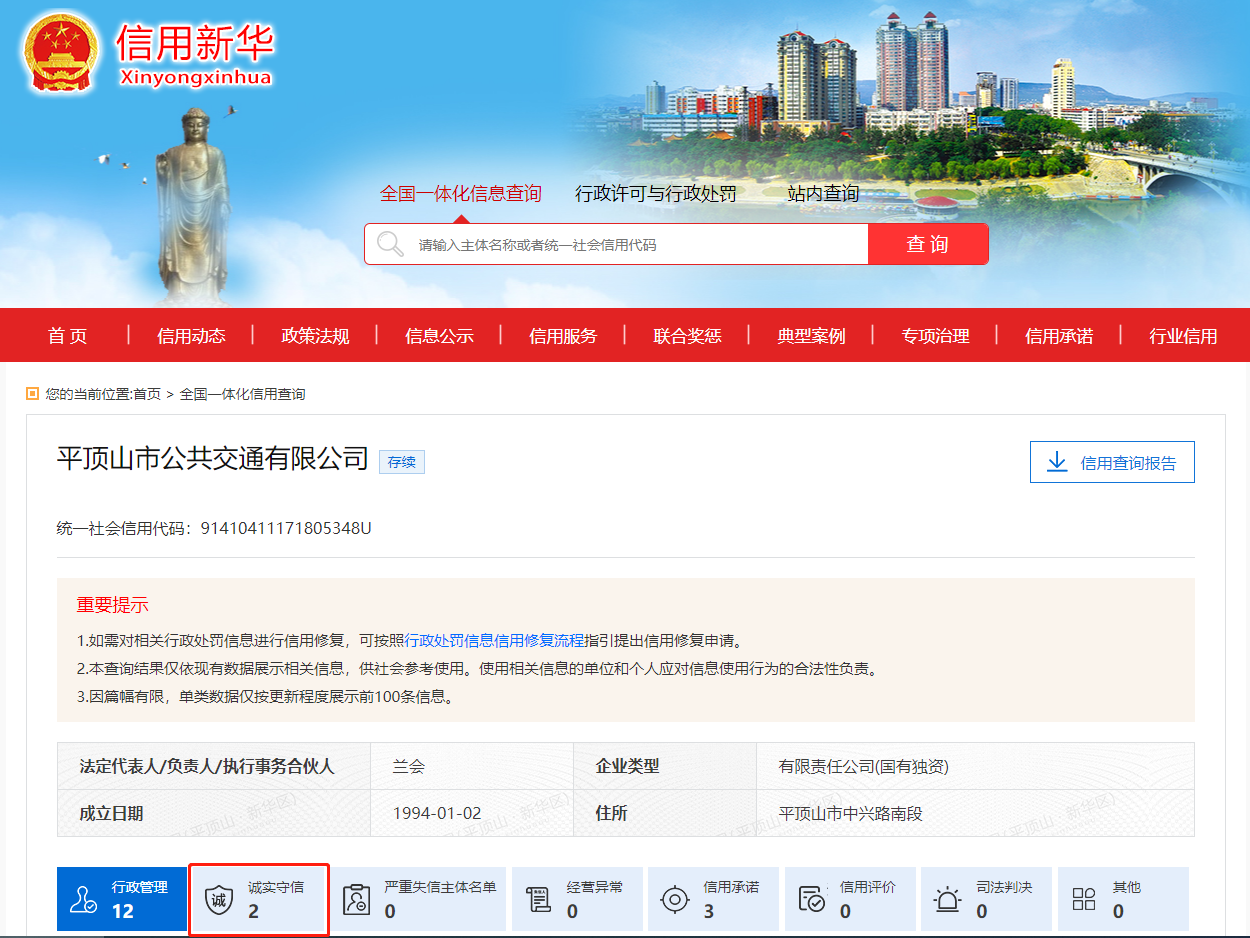This screenshot has width=1250, height=938.
Task: Open 信用动态 navigation item
Action: 191,336
